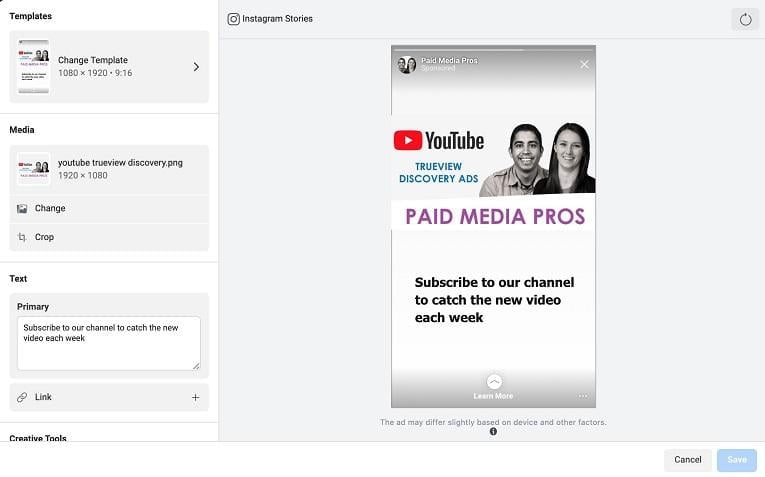Click the Change Template label

tap(93, 60)
